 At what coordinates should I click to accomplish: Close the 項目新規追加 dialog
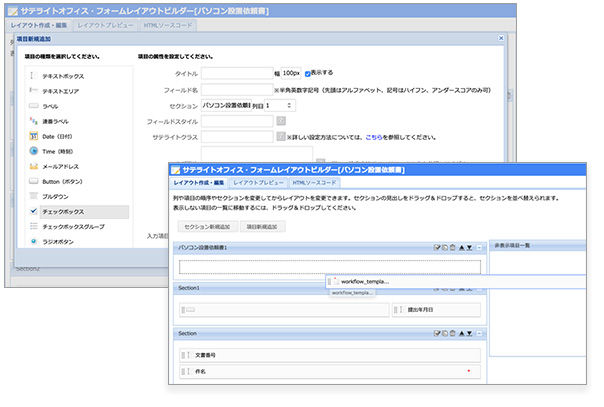(501, 38)
